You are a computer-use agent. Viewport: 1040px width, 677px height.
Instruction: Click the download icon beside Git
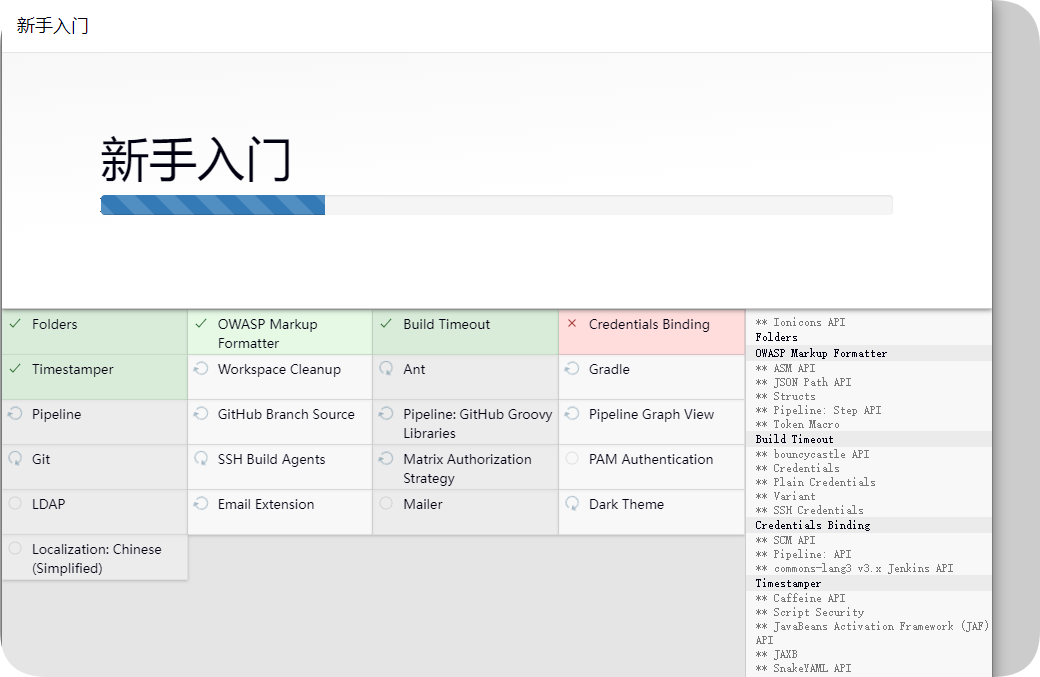point(15,459)
